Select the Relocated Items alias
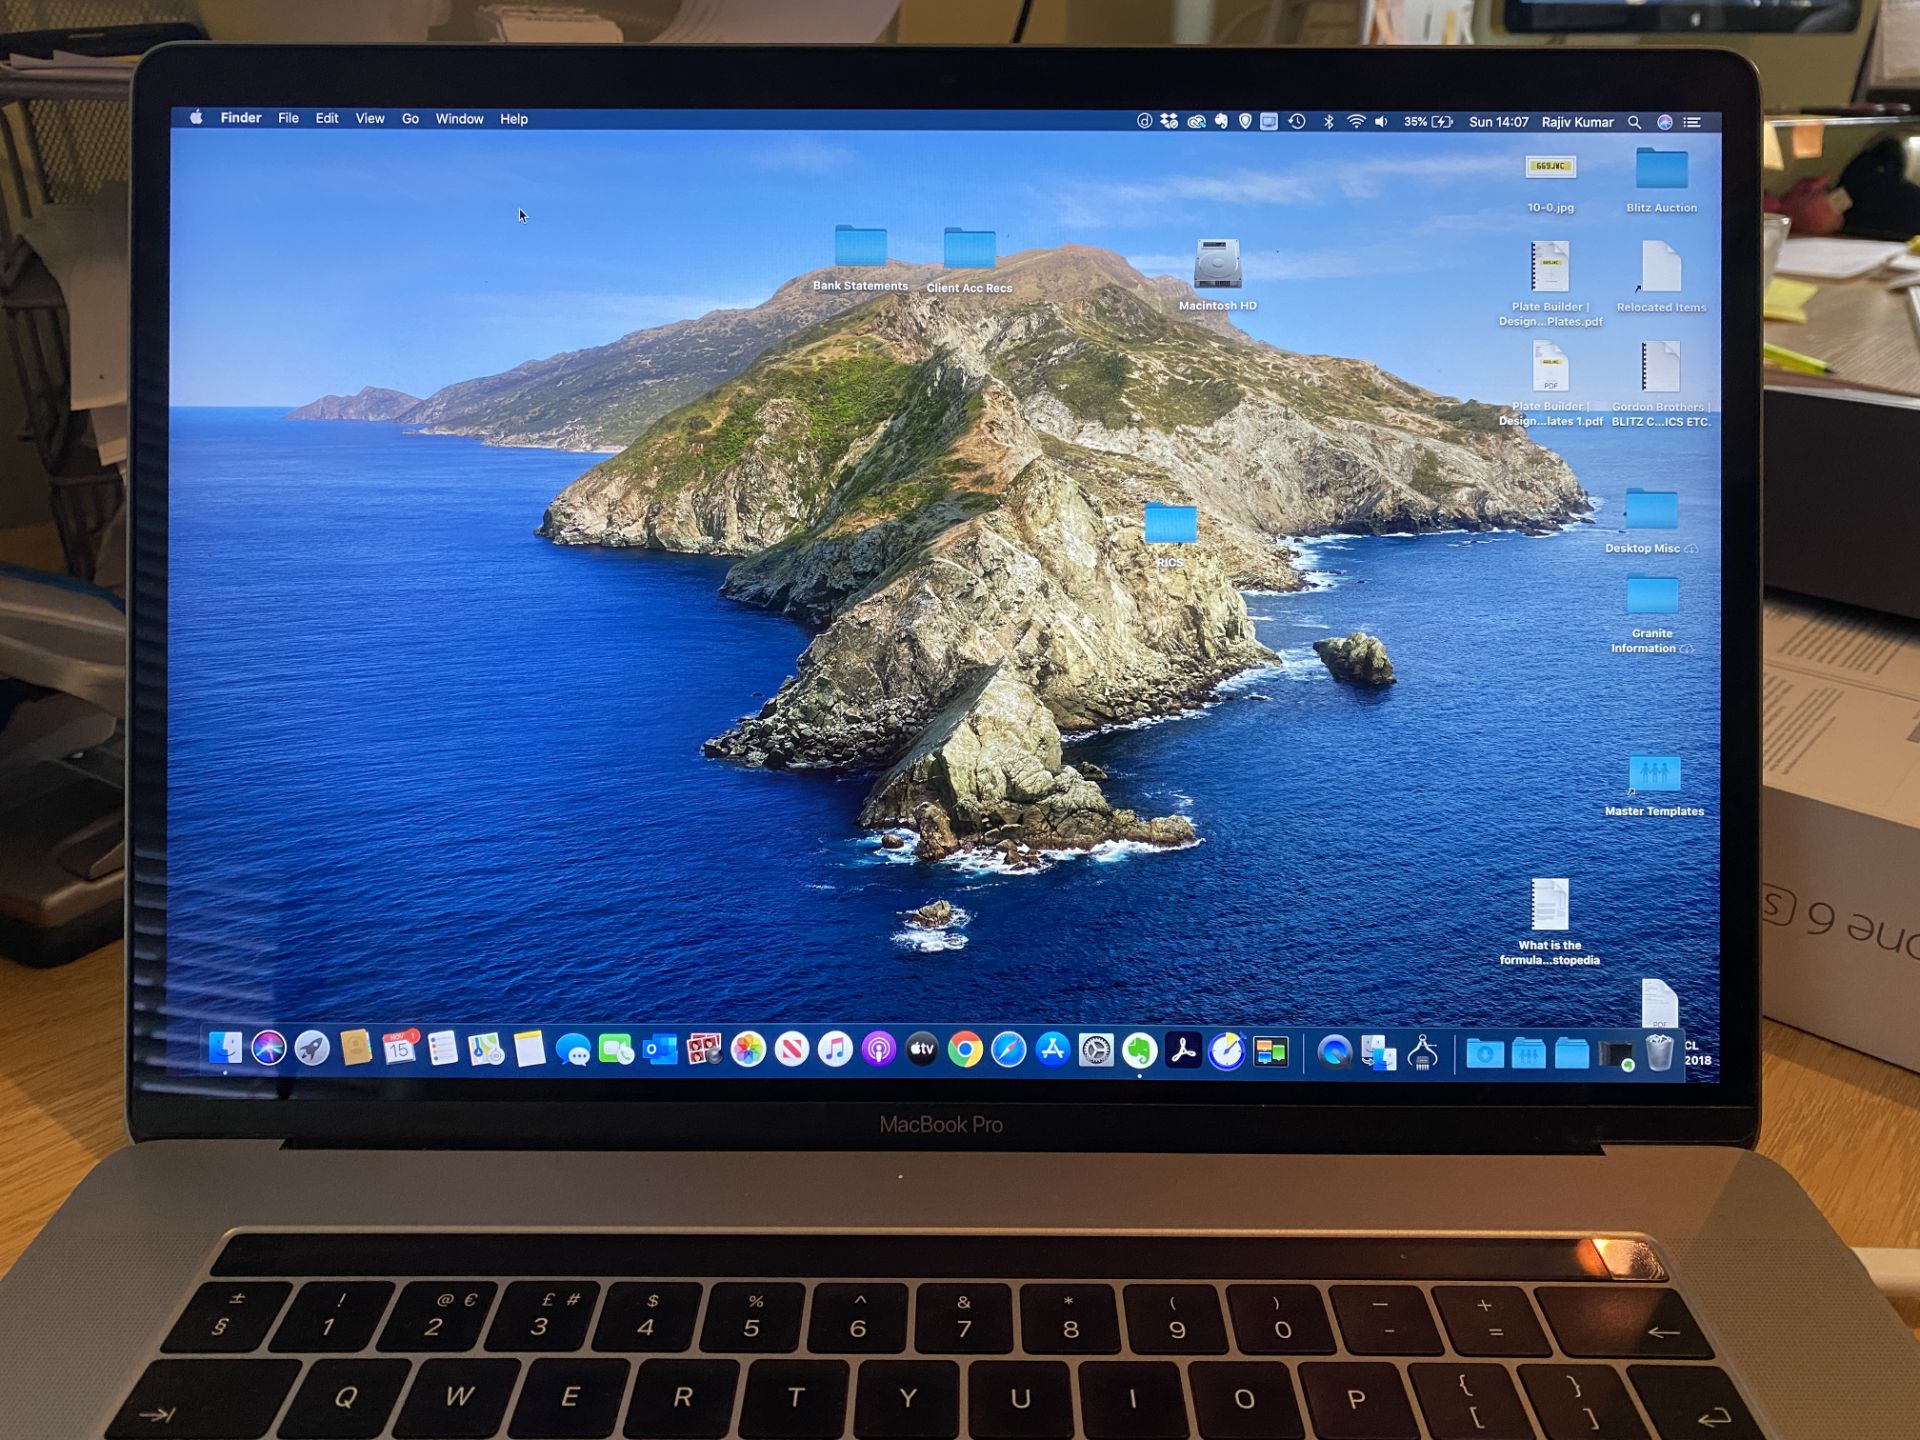1920x1440 pixels. pos(1661,277)
